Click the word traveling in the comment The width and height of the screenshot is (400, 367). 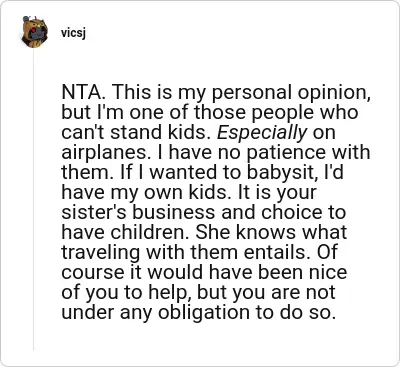101,253
